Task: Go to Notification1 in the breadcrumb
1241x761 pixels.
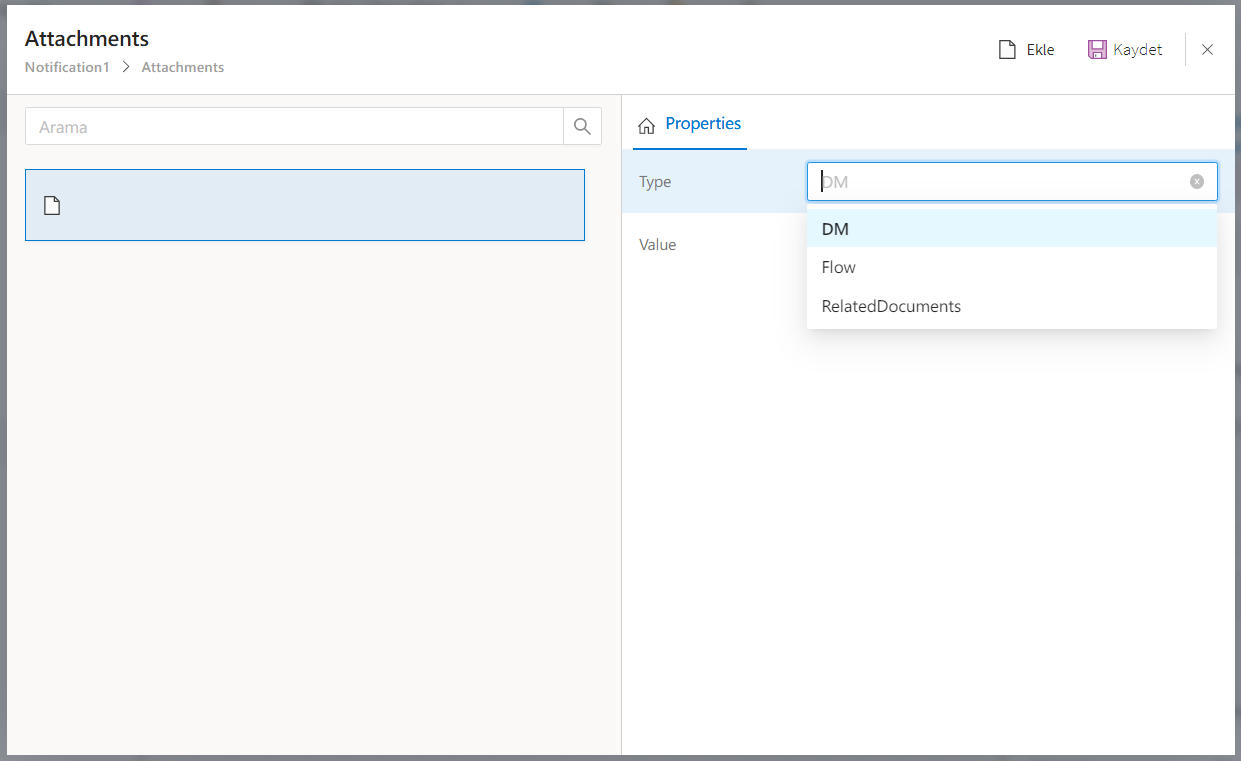Action: coord(67,68)
